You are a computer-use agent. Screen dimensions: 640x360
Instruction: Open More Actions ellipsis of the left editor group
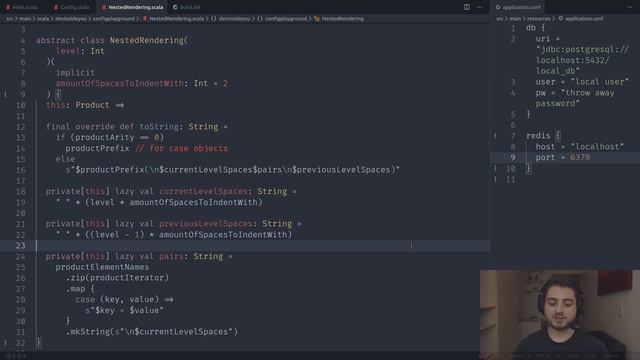(480, 7)
